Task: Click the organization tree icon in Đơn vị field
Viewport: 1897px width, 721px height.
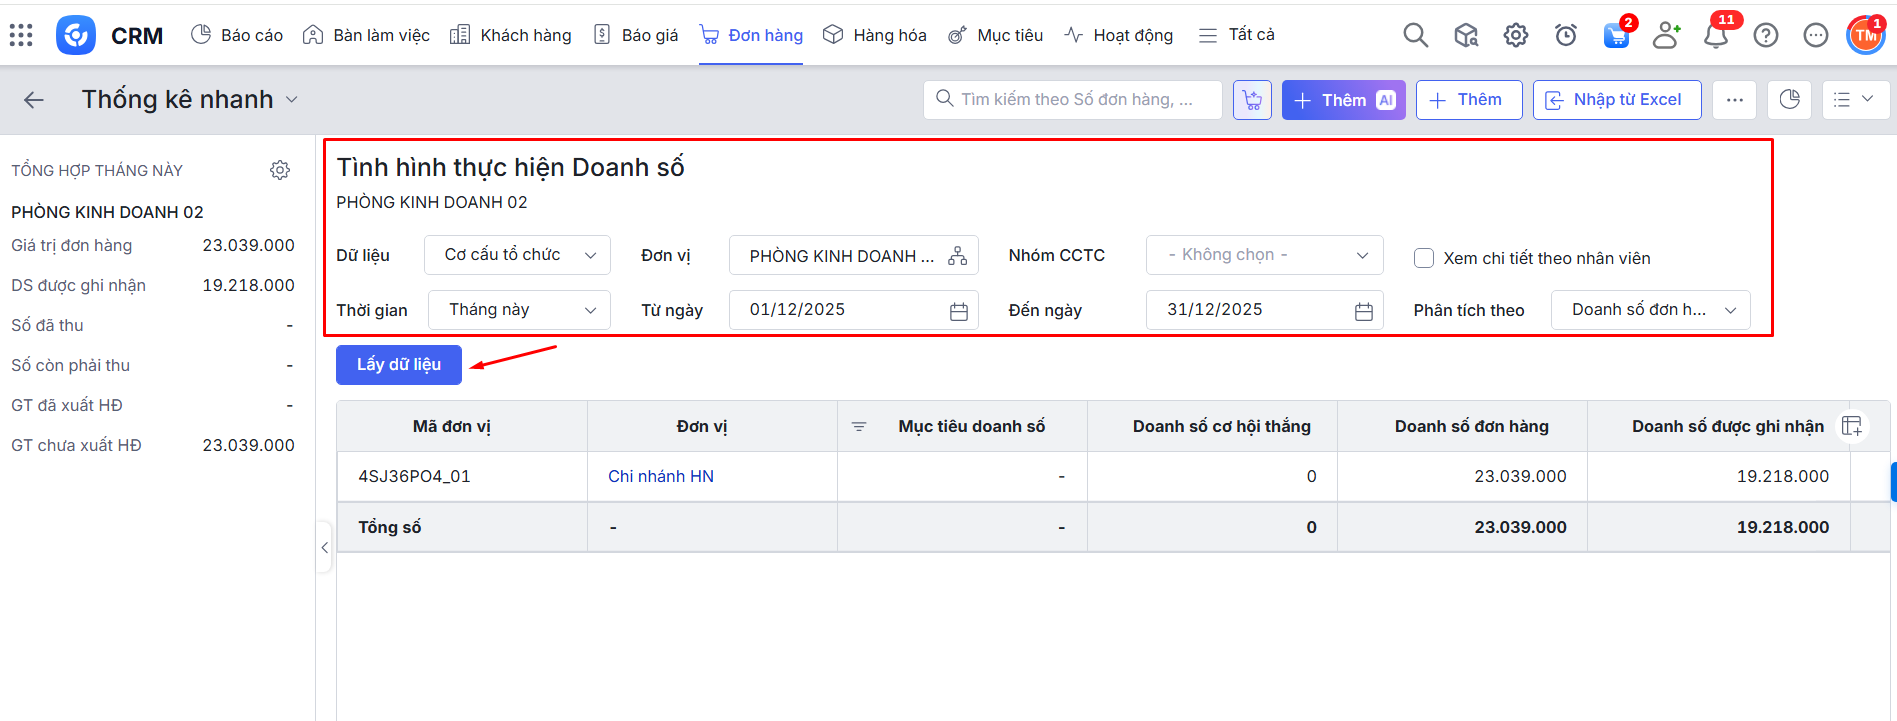Action: (957, 256)
